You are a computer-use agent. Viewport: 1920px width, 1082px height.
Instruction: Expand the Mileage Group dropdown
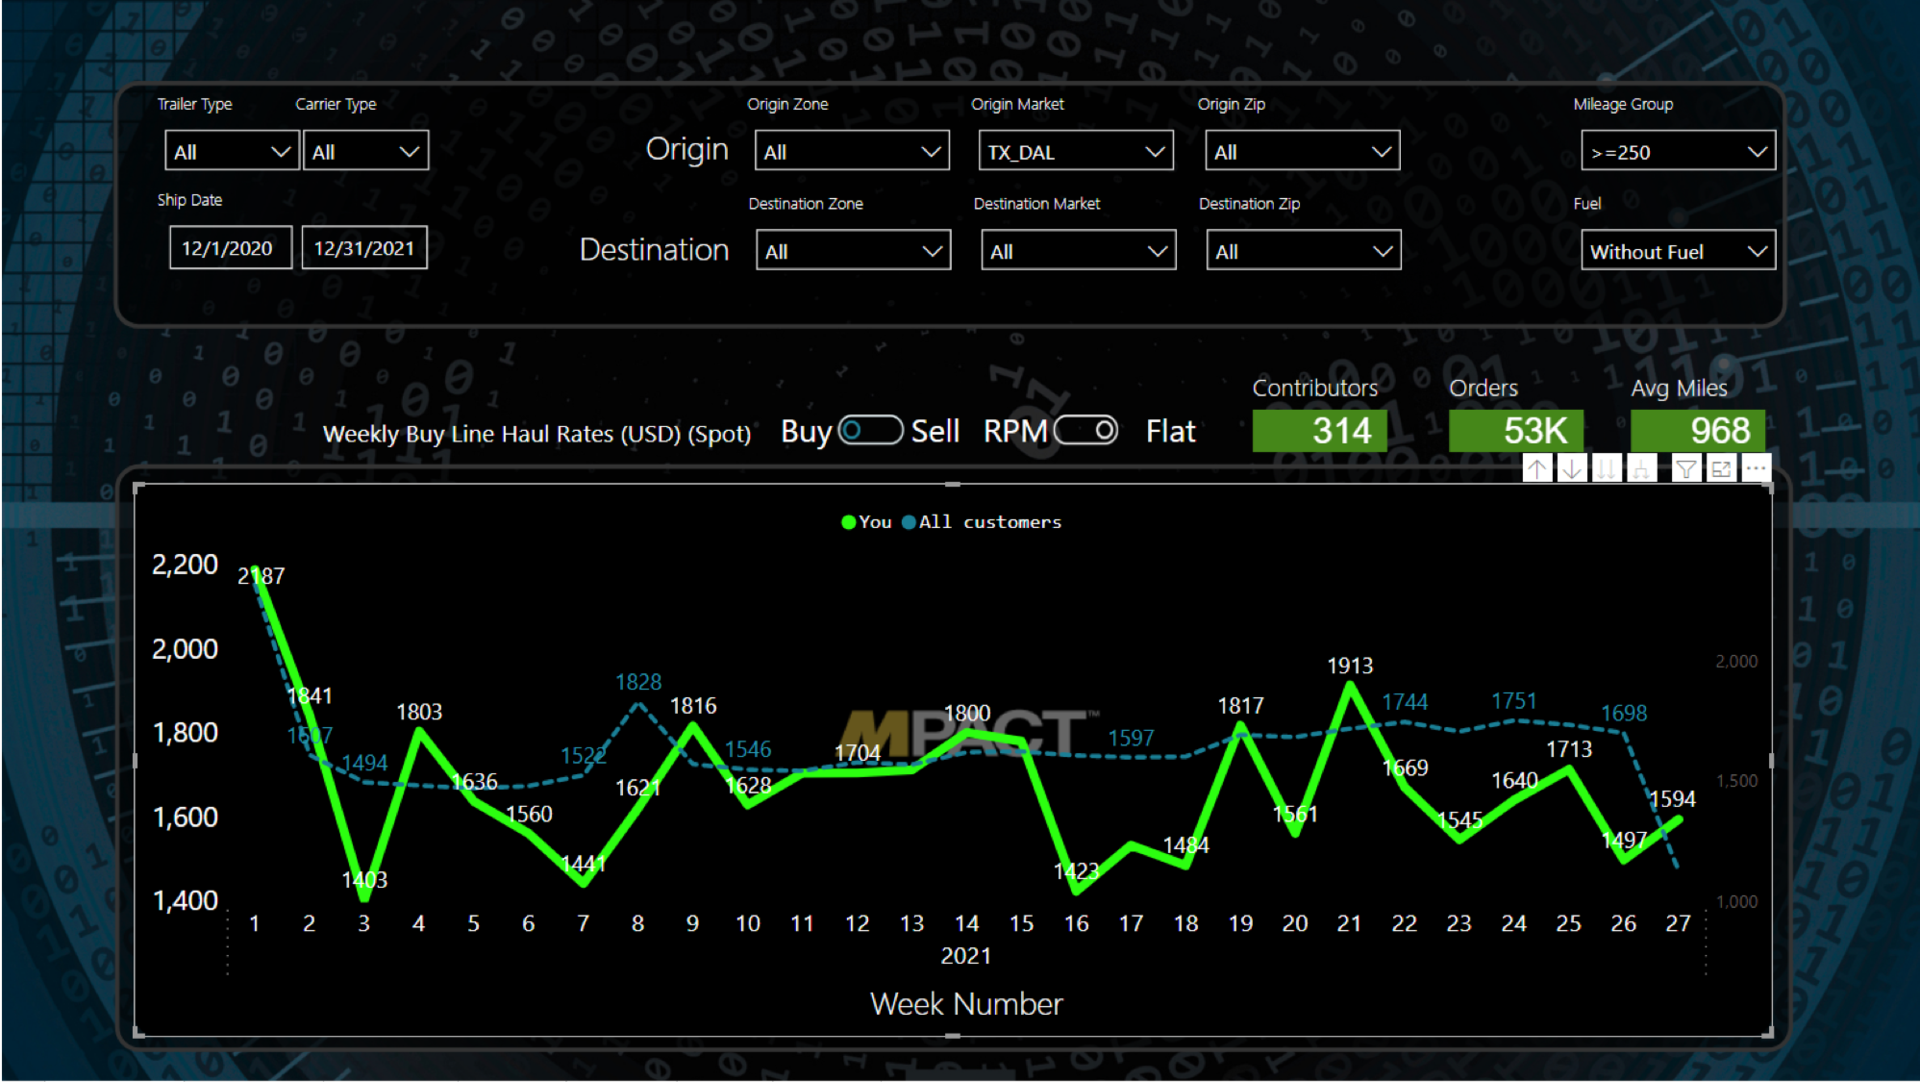tap(1677, 152)
